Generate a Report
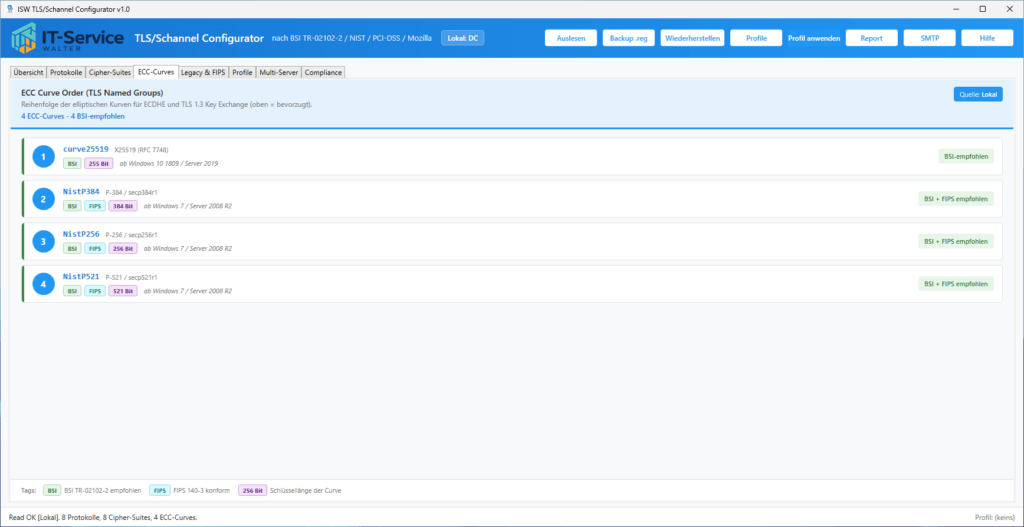 pyautogui.click(x=872, y=38)
